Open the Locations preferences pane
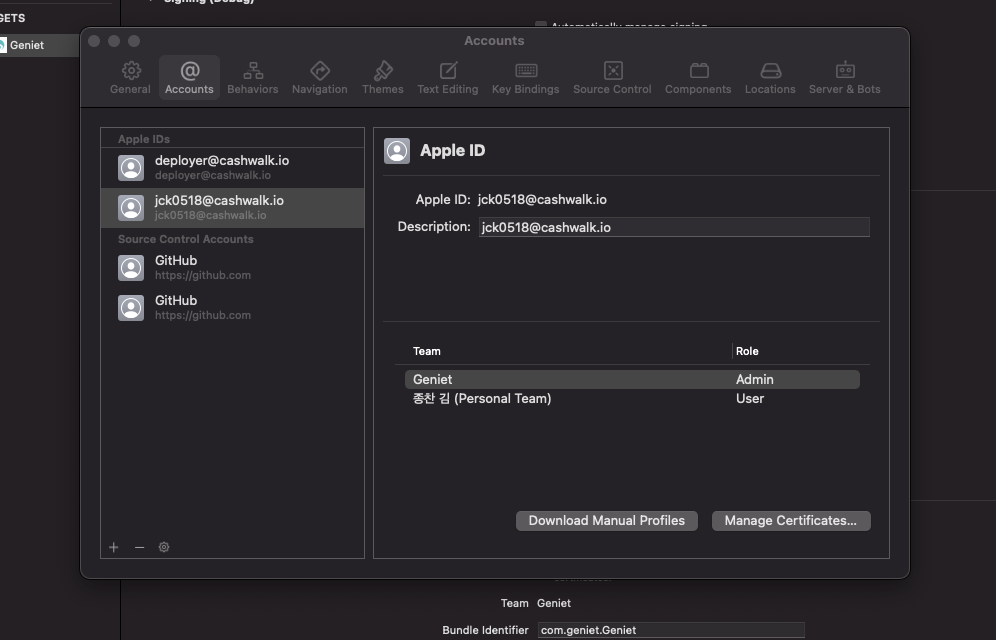Screen dimensions: 996x640 (x=770, y=77)
